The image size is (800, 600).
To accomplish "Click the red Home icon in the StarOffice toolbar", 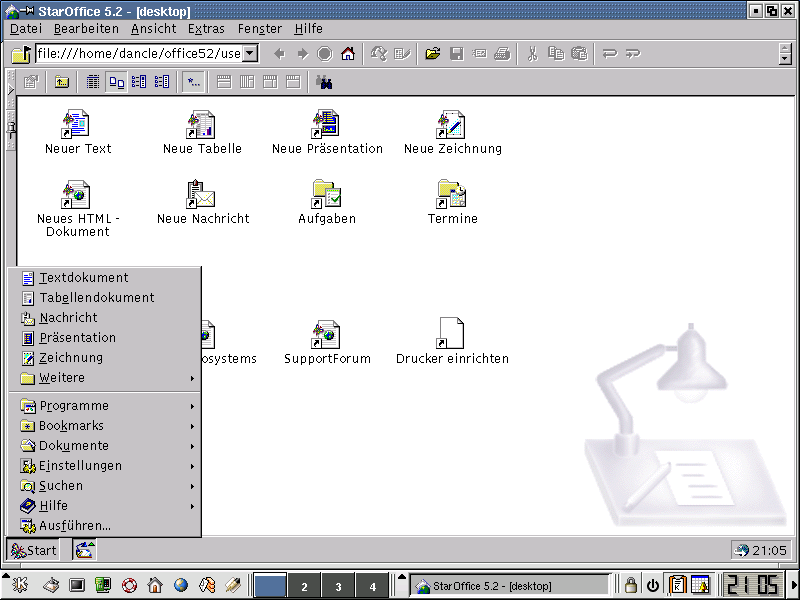I will click(x=348, y=54).
